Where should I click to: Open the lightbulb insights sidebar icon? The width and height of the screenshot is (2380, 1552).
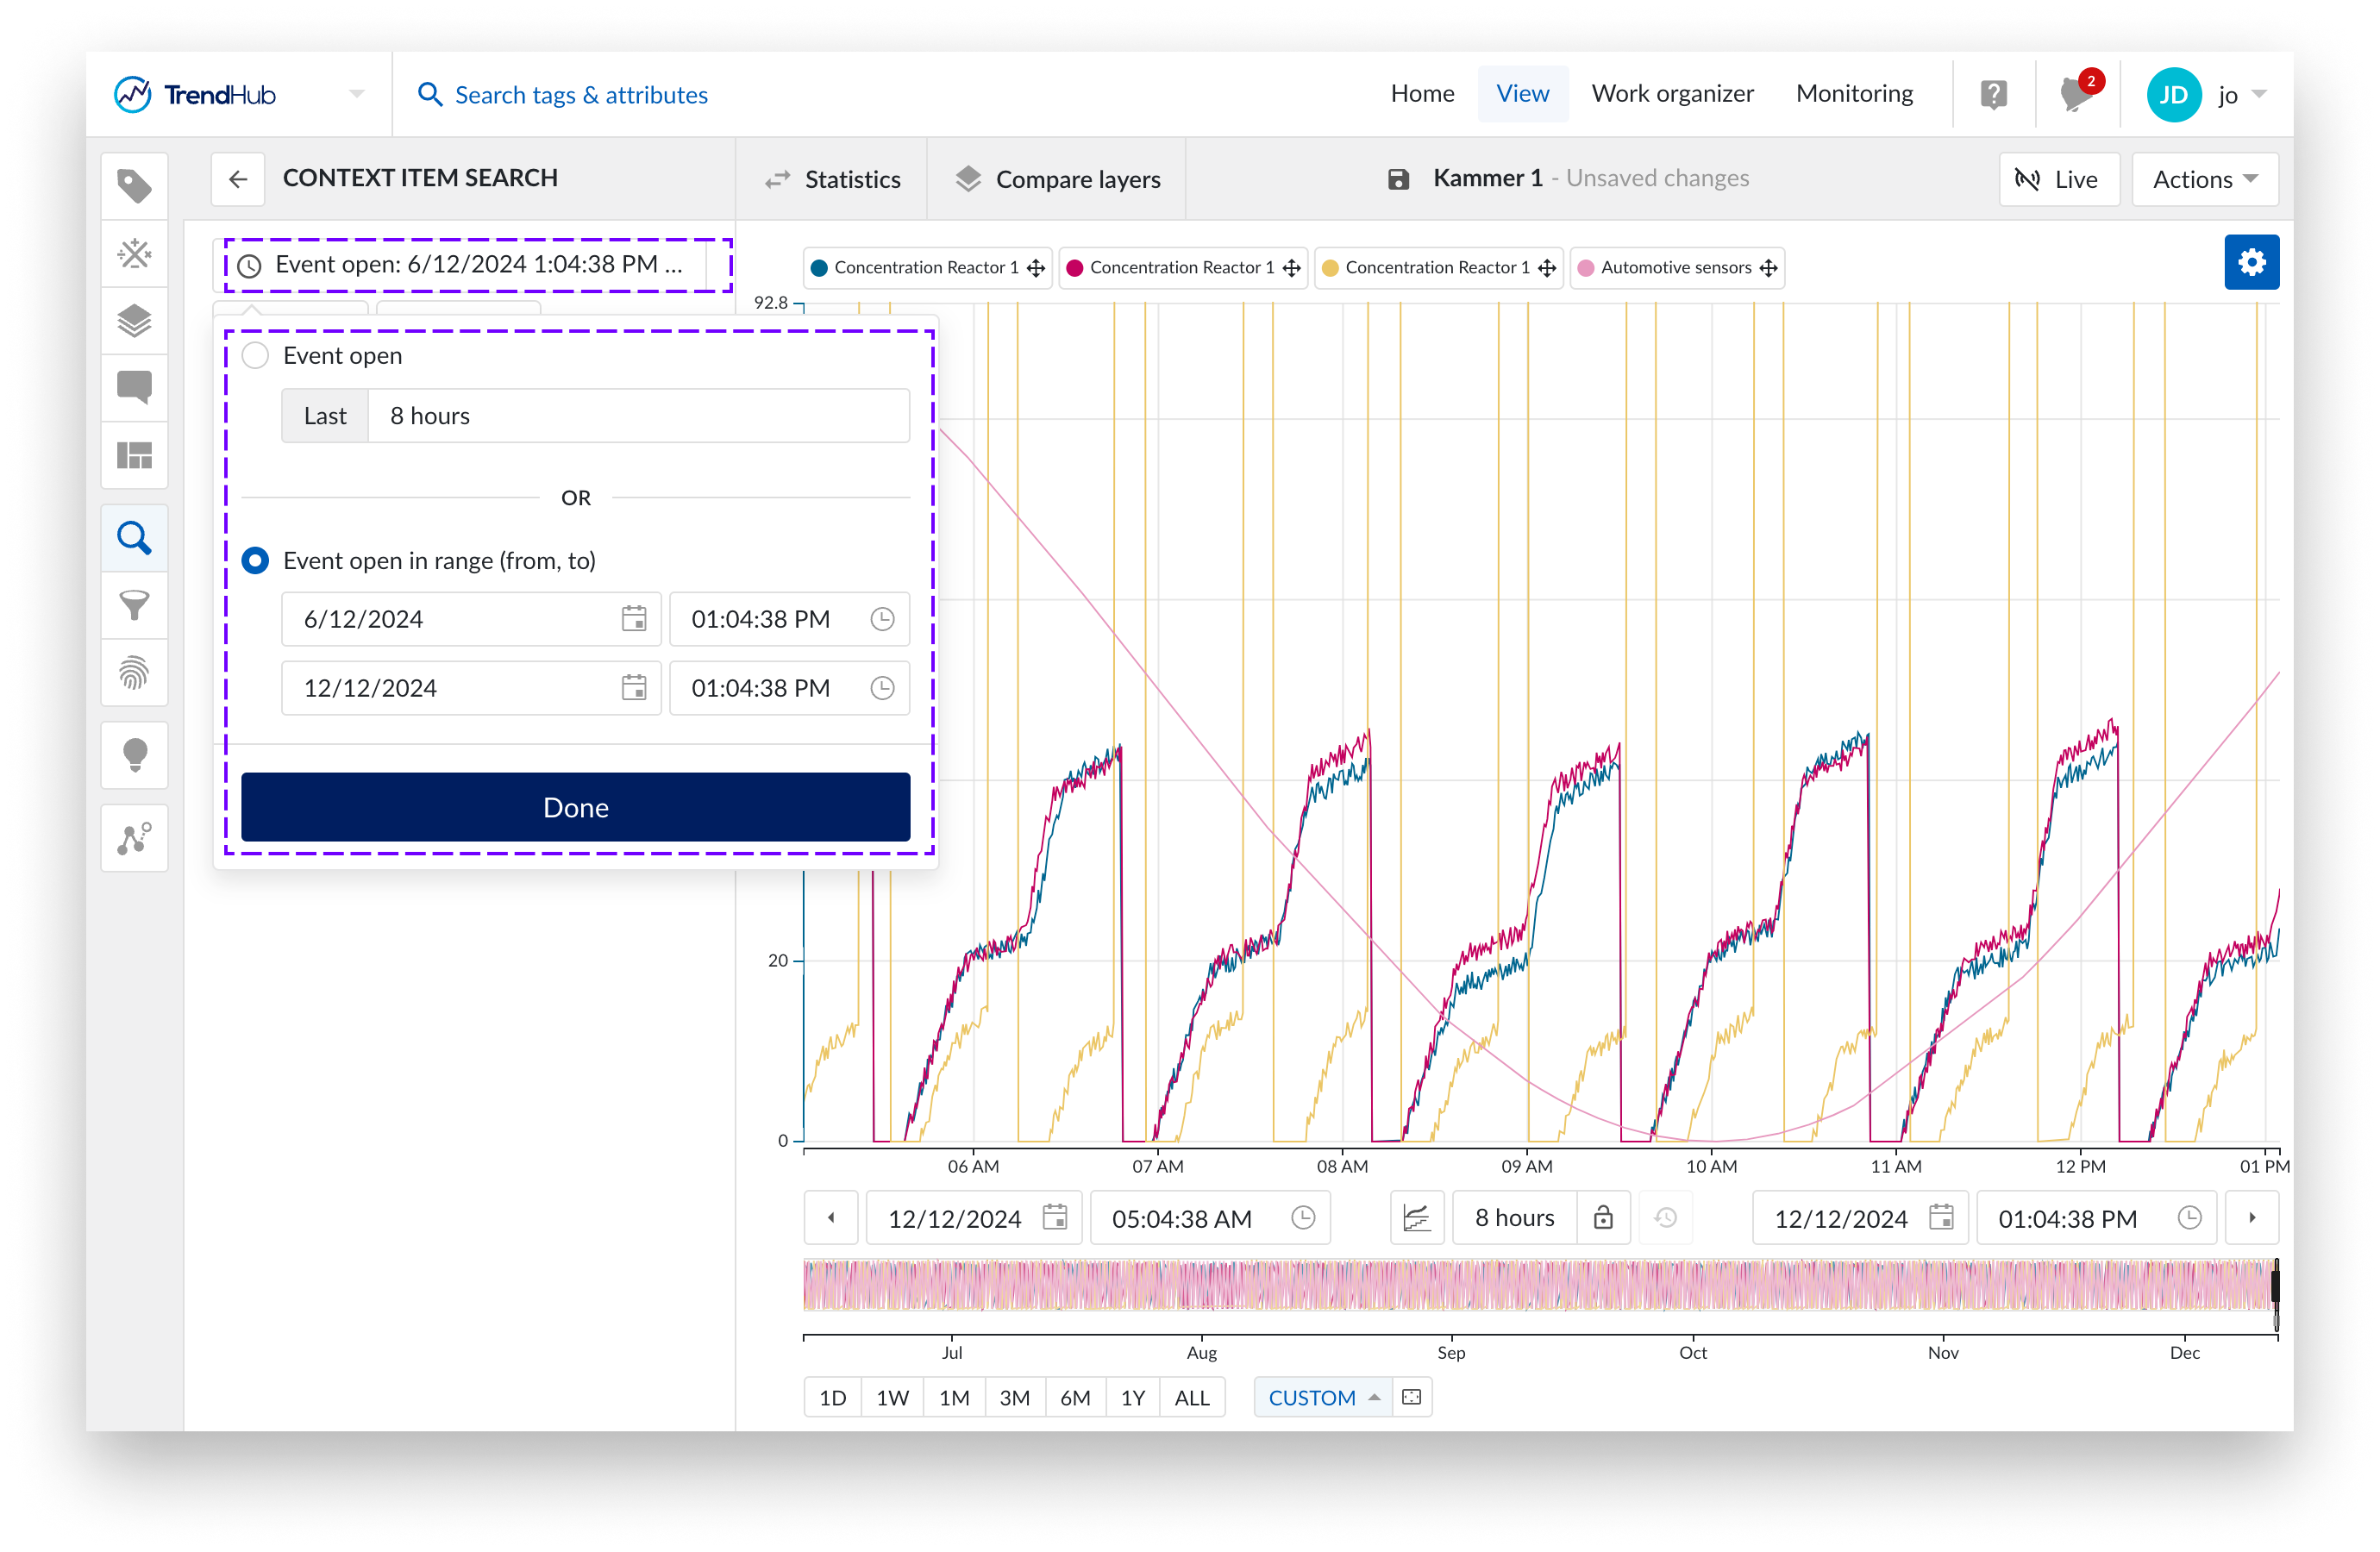134,755
